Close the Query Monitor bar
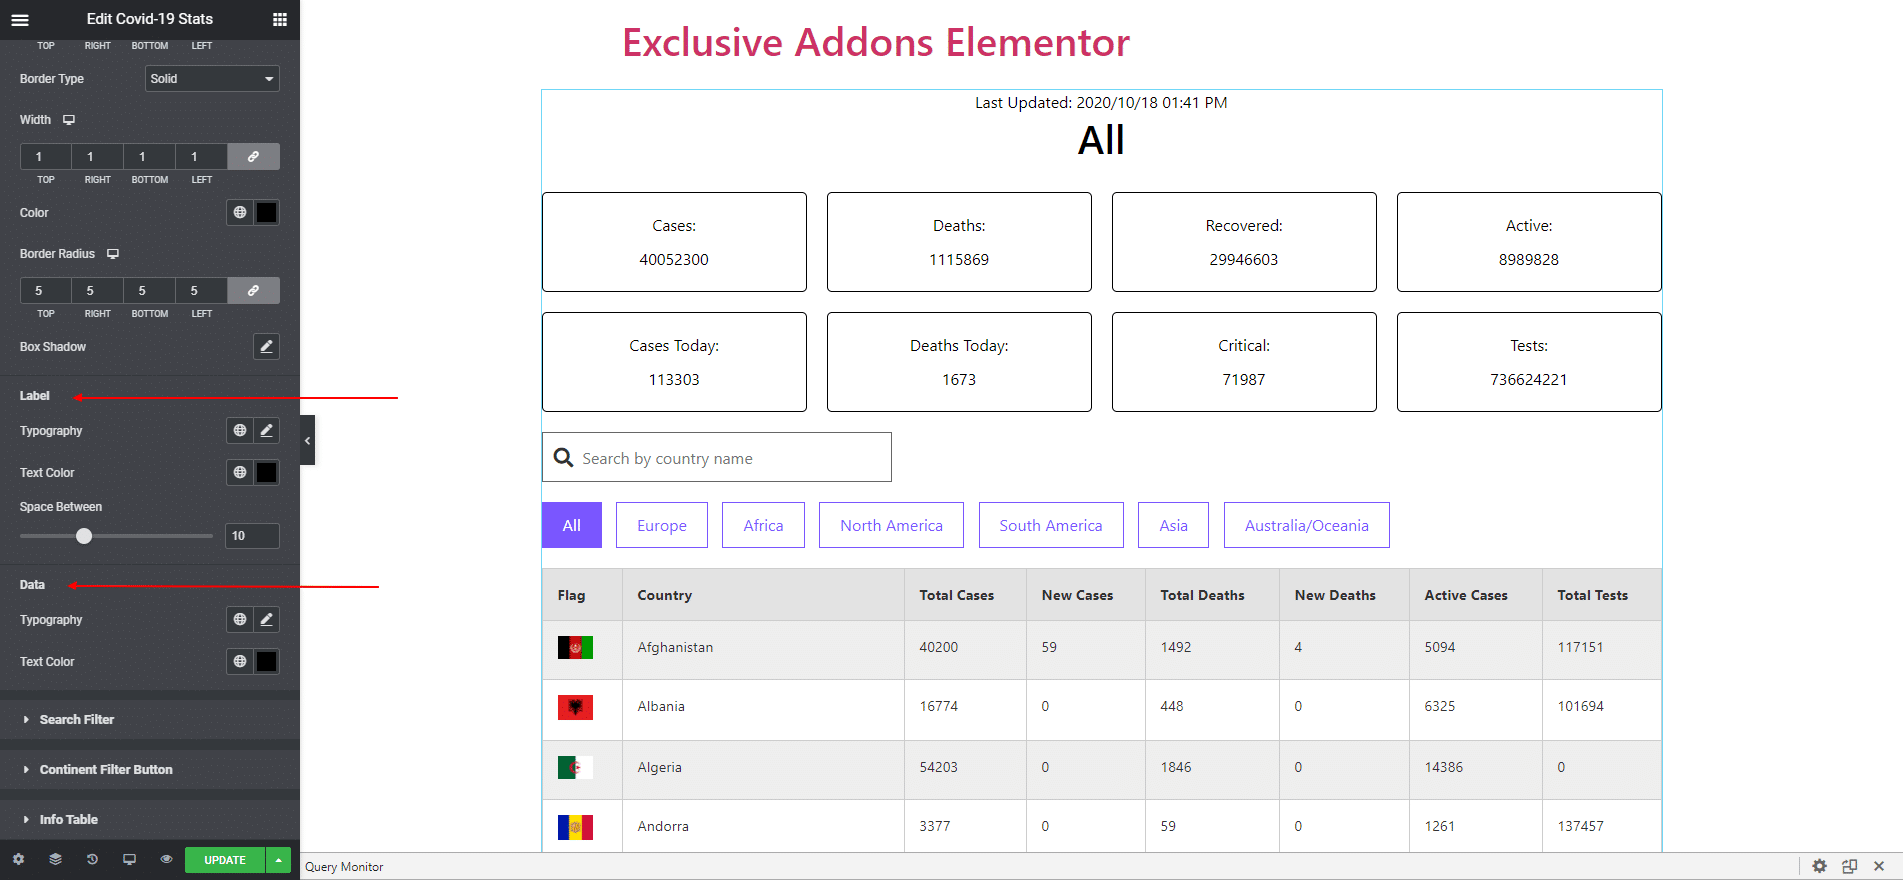This screenshot has height=880, width=1903. pyautogui.click(x=1879, y=866)
